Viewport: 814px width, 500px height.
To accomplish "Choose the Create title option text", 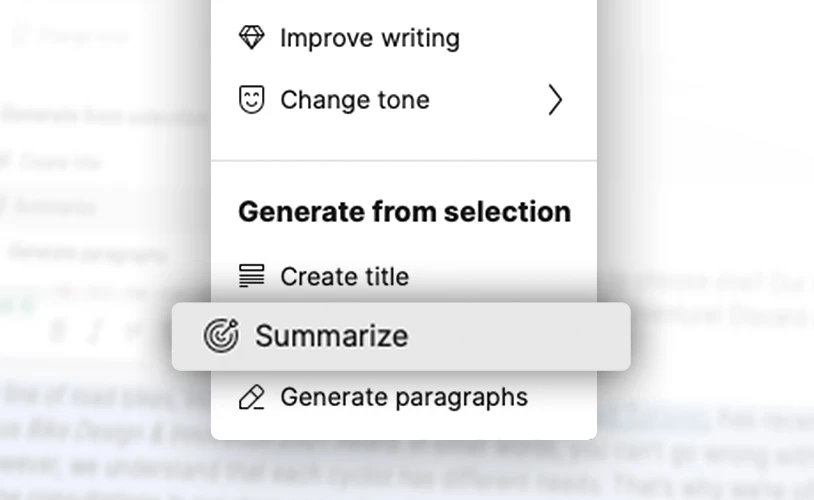I will point(344,276).
